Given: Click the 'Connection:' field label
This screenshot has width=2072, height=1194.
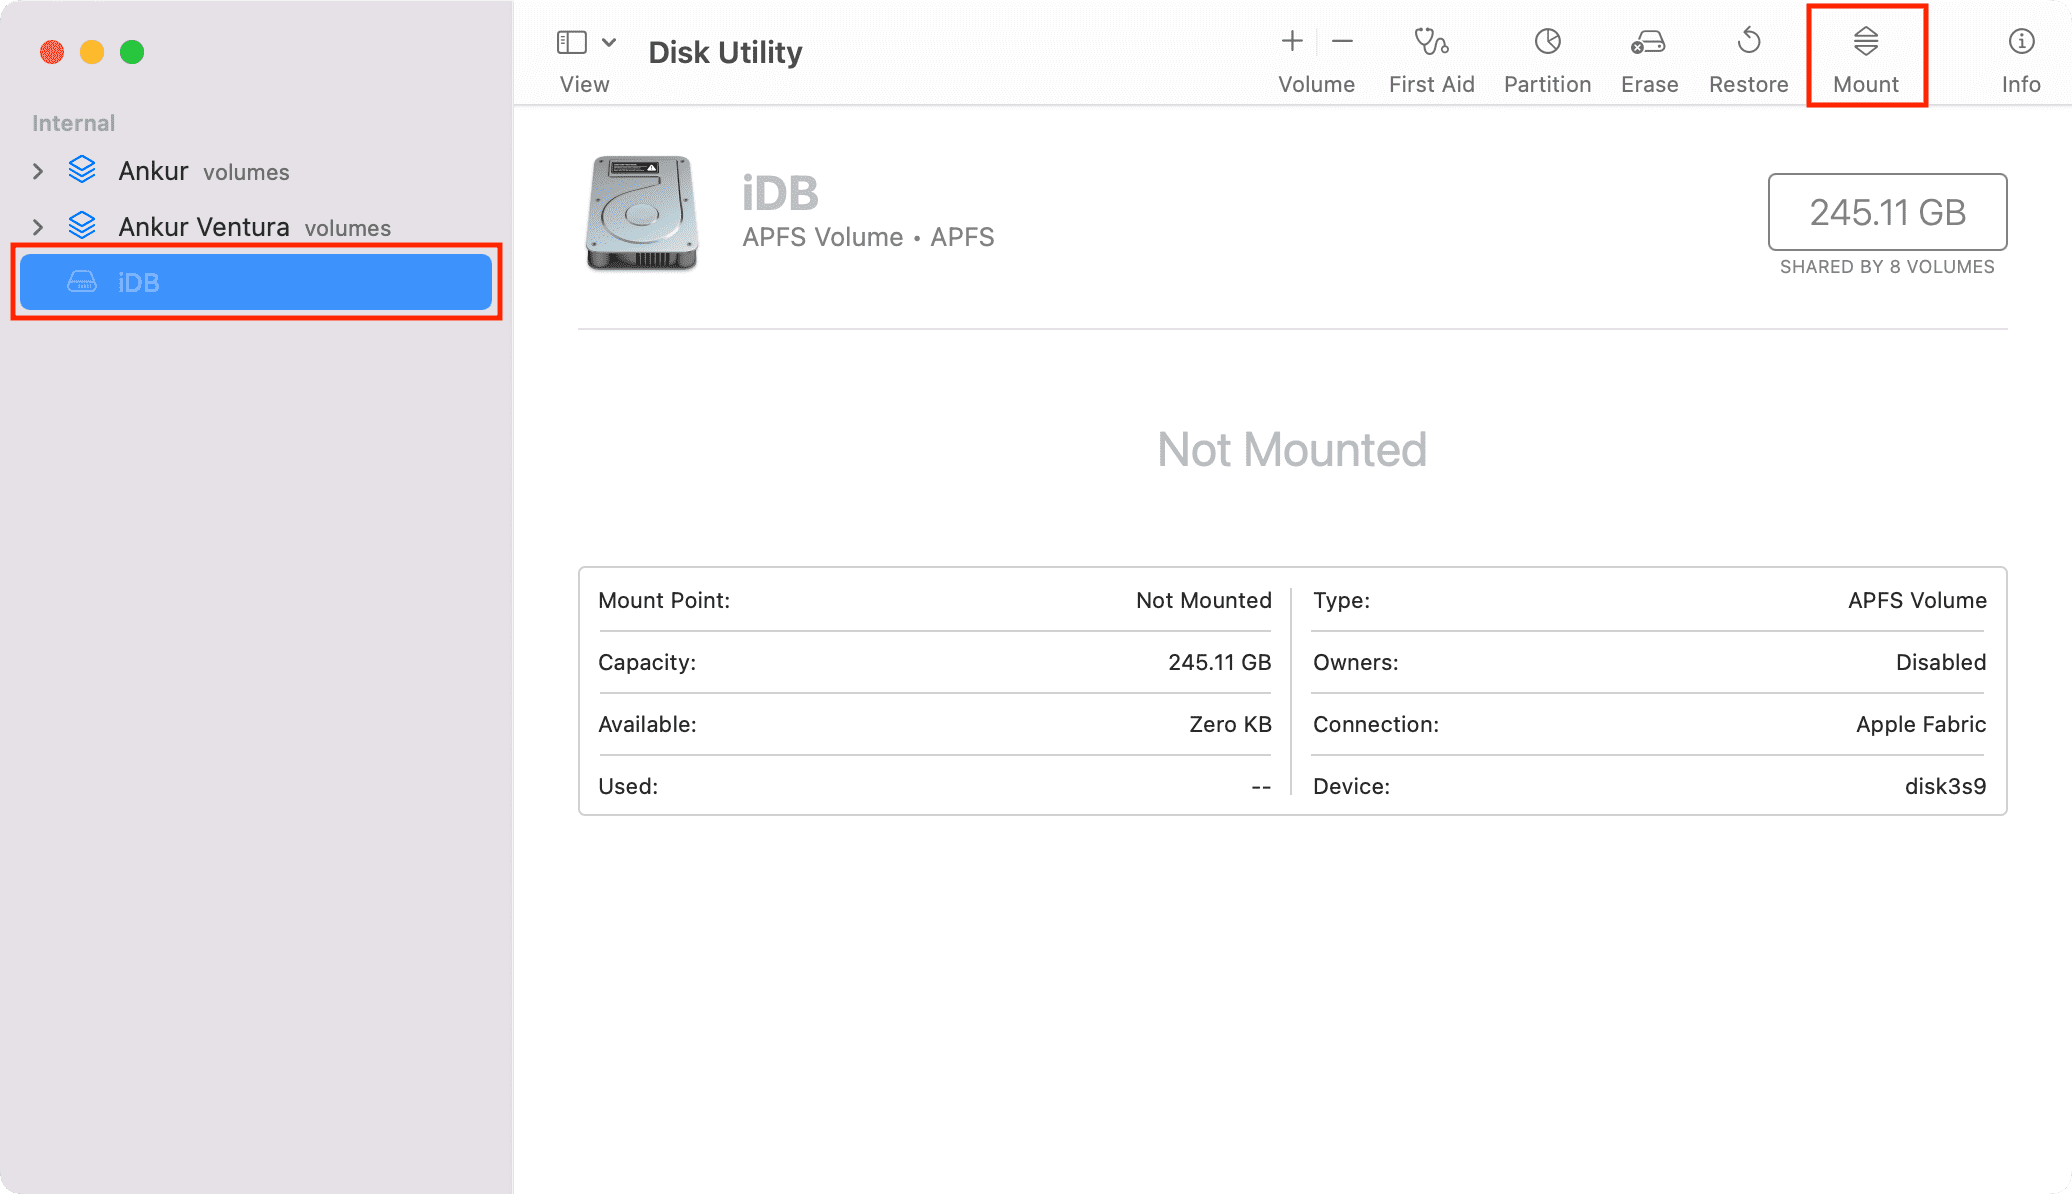Looking at the screenshot, I should [x=1376, y=724].
